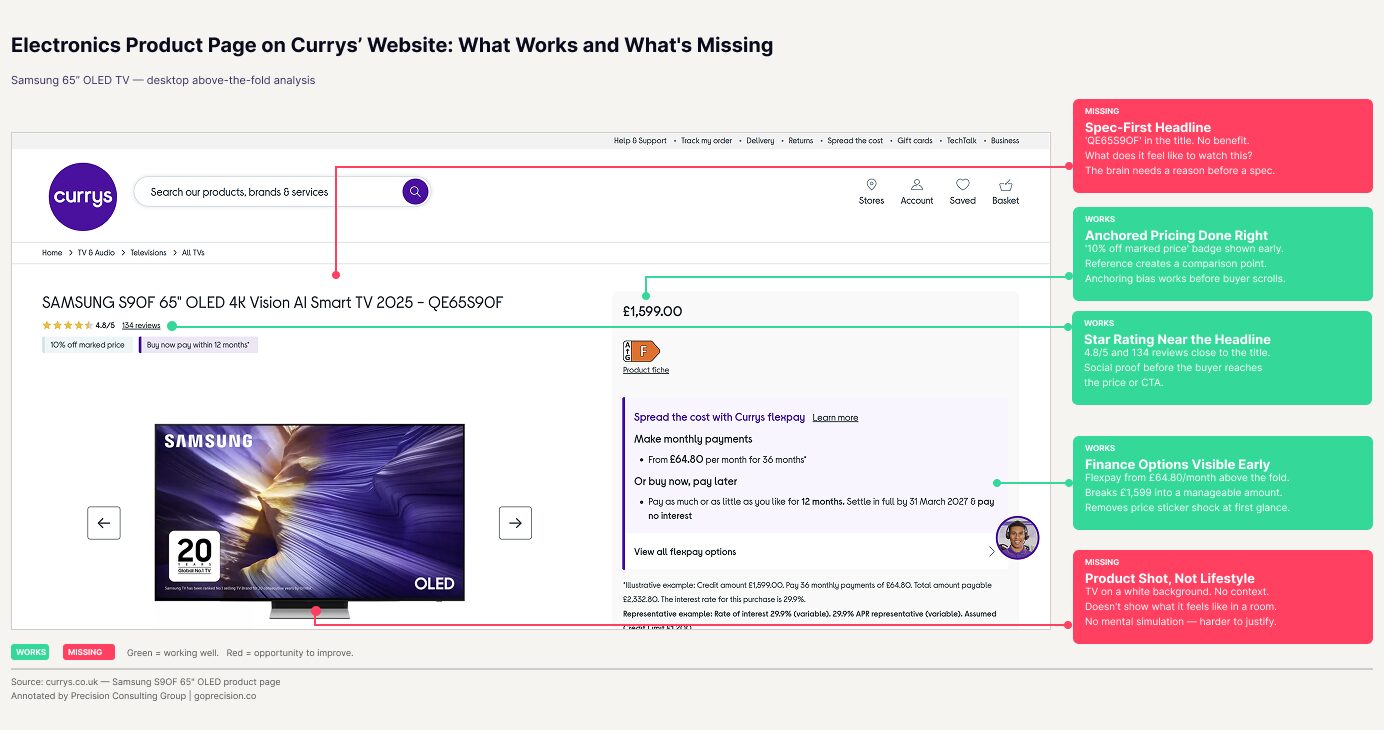This screenshot has width=1384, height=730.
Task: Click the purple search magnifier button
Action: click(415, 191)
